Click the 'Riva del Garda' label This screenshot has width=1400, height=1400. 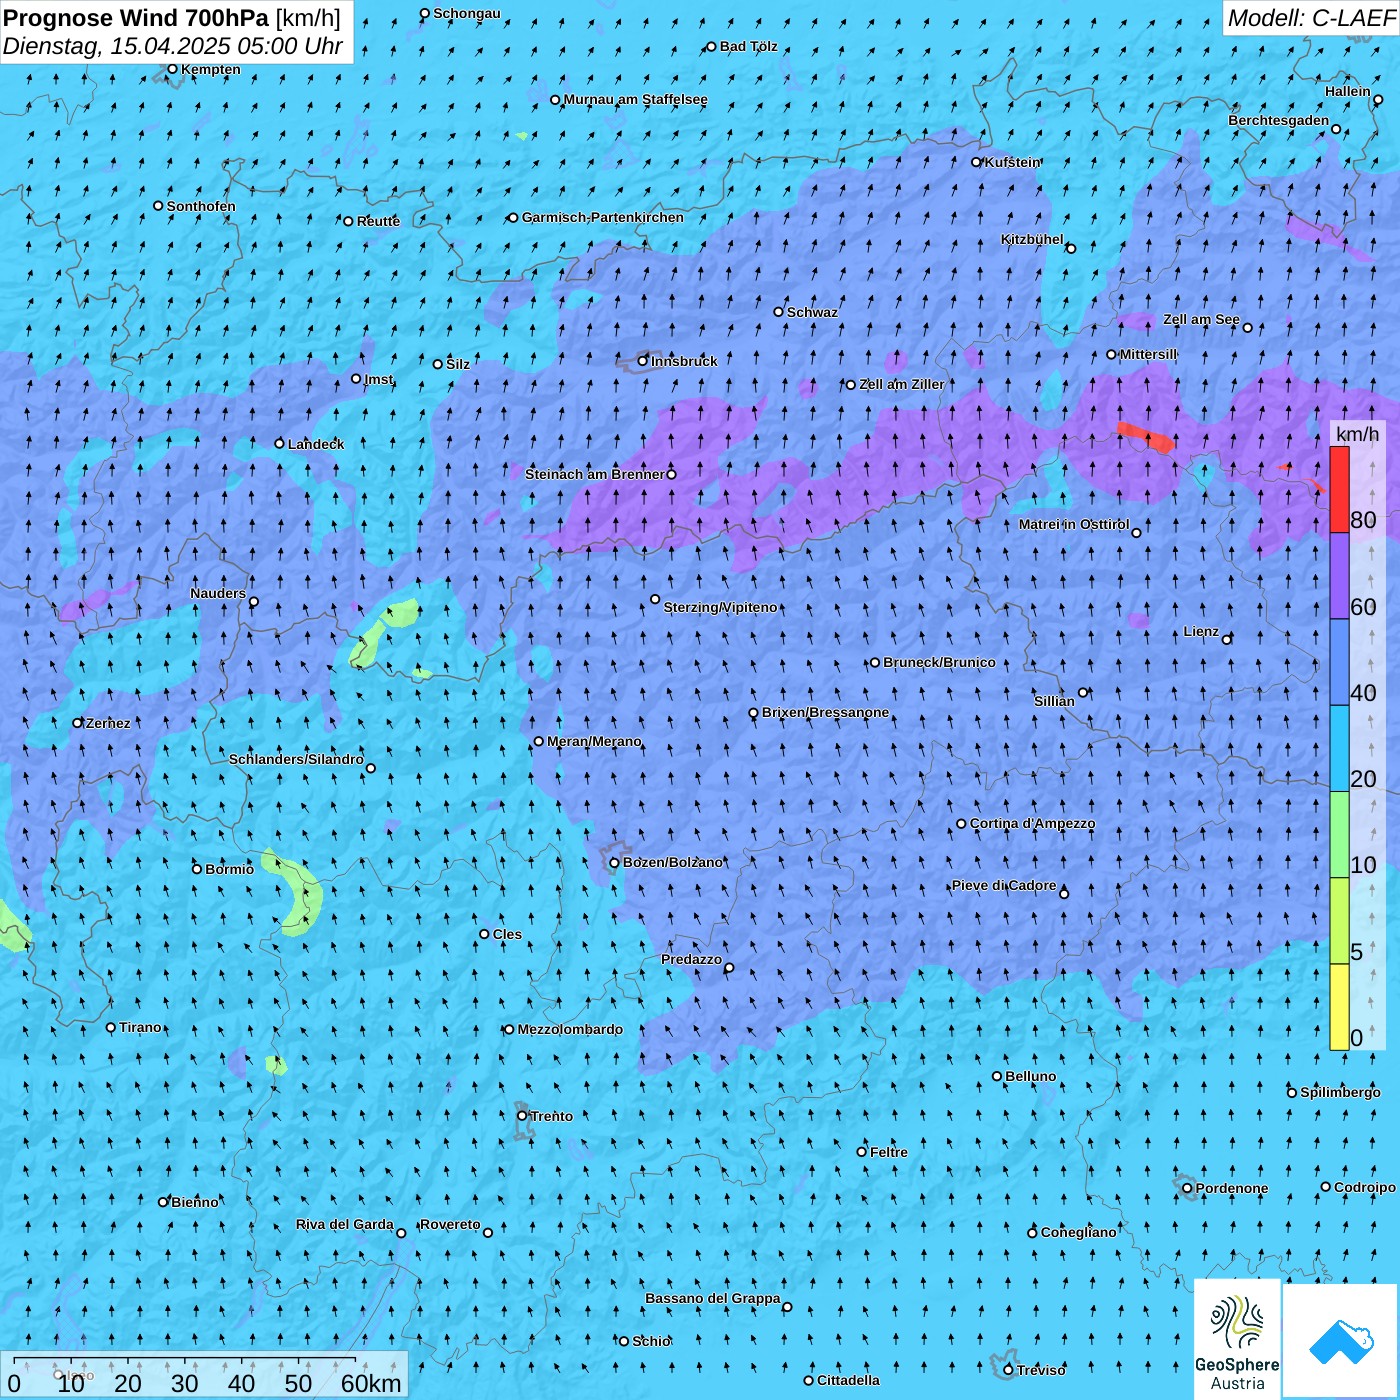[x=345, y=1224]
